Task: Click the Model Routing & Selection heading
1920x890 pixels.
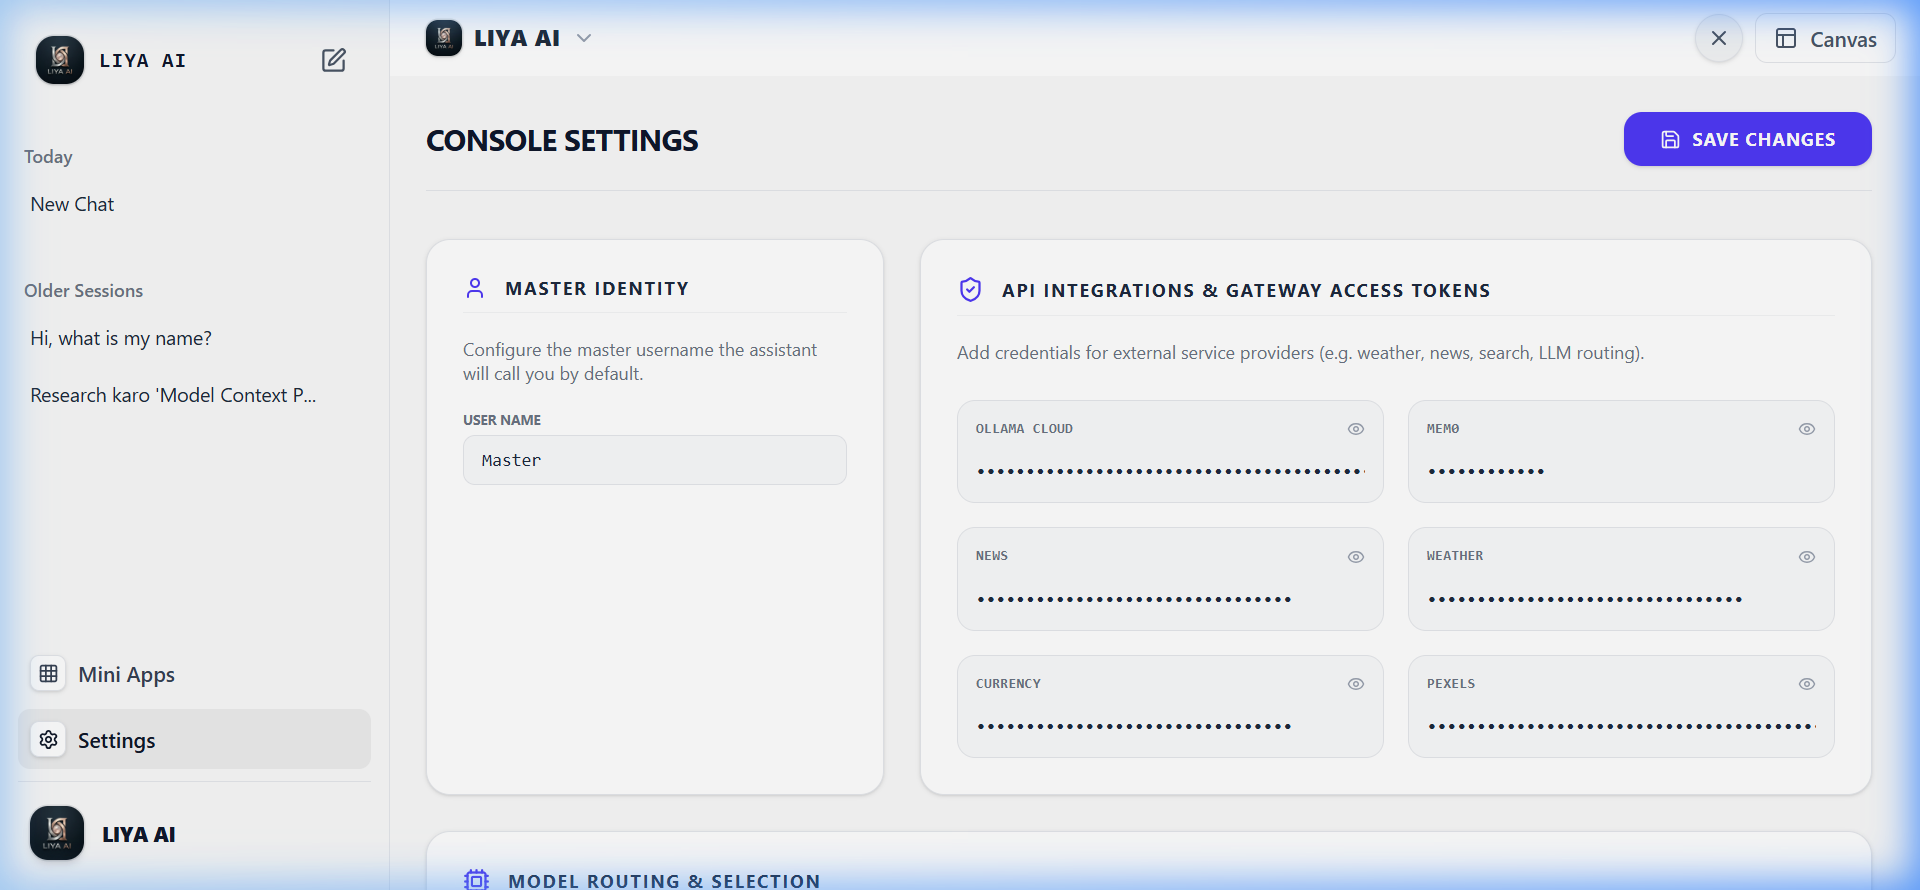Action: [664, 881]
